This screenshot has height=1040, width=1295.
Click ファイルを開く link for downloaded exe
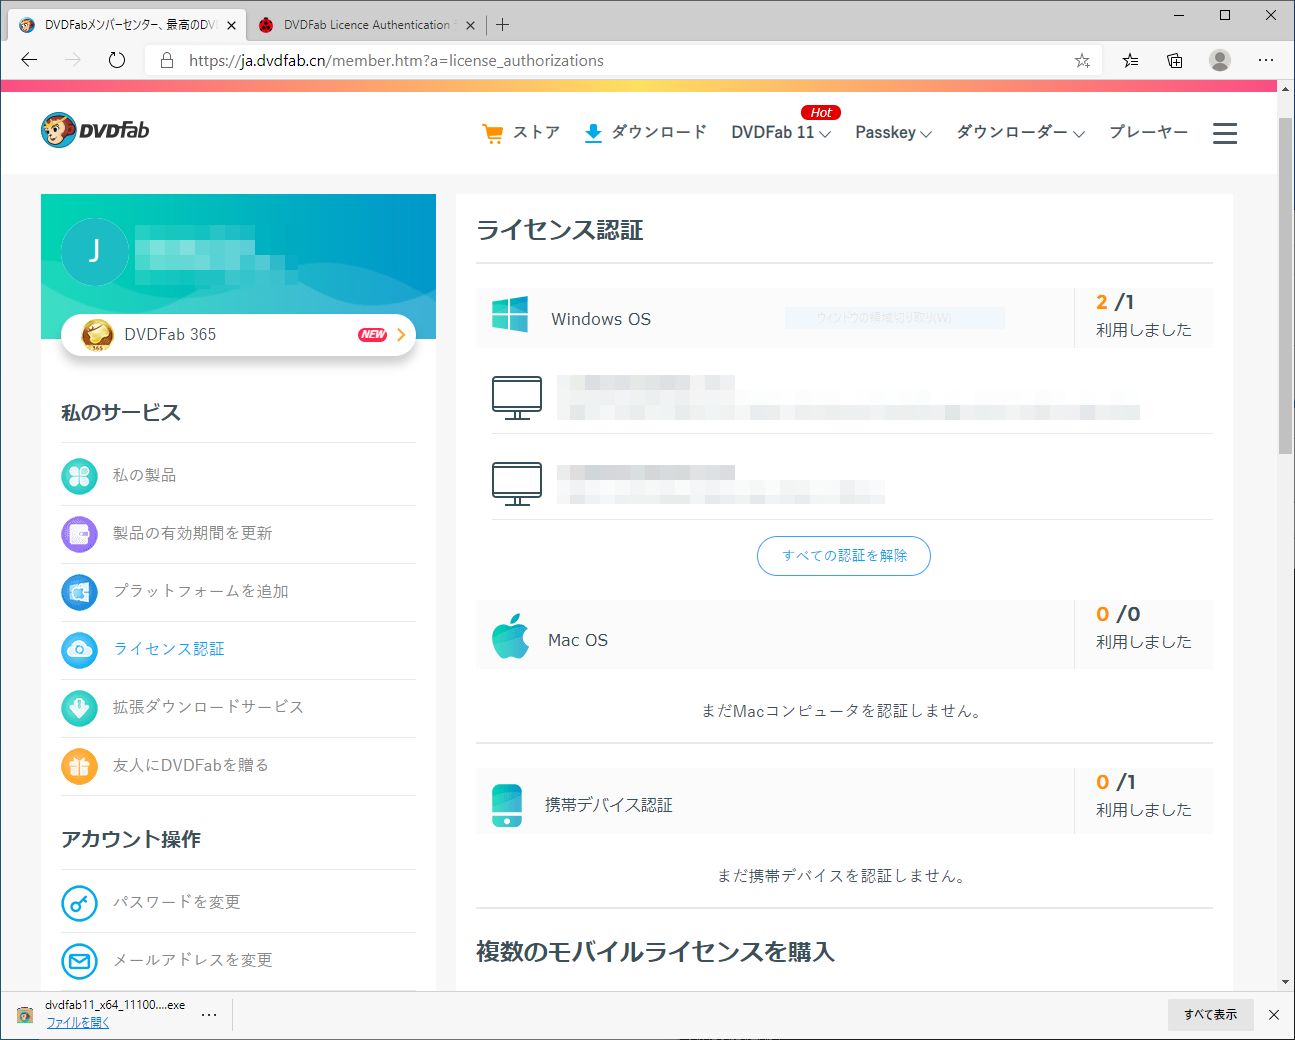(x=78, y=1023)
